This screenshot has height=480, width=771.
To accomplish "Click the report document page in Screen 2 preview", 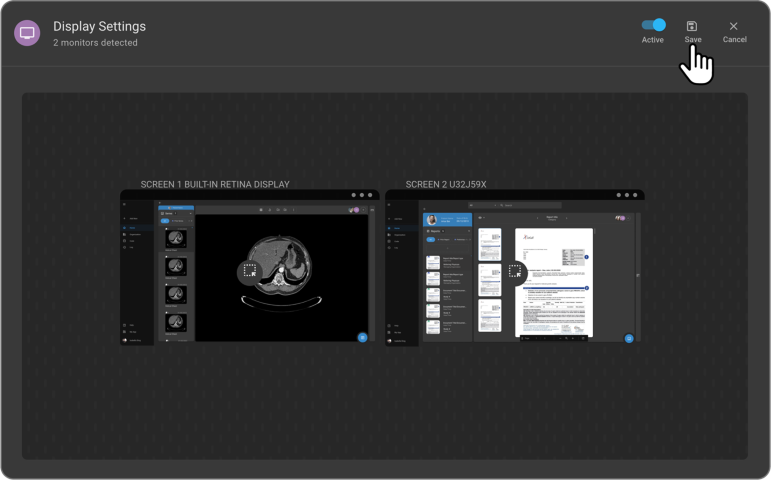I will click(553, 281).
